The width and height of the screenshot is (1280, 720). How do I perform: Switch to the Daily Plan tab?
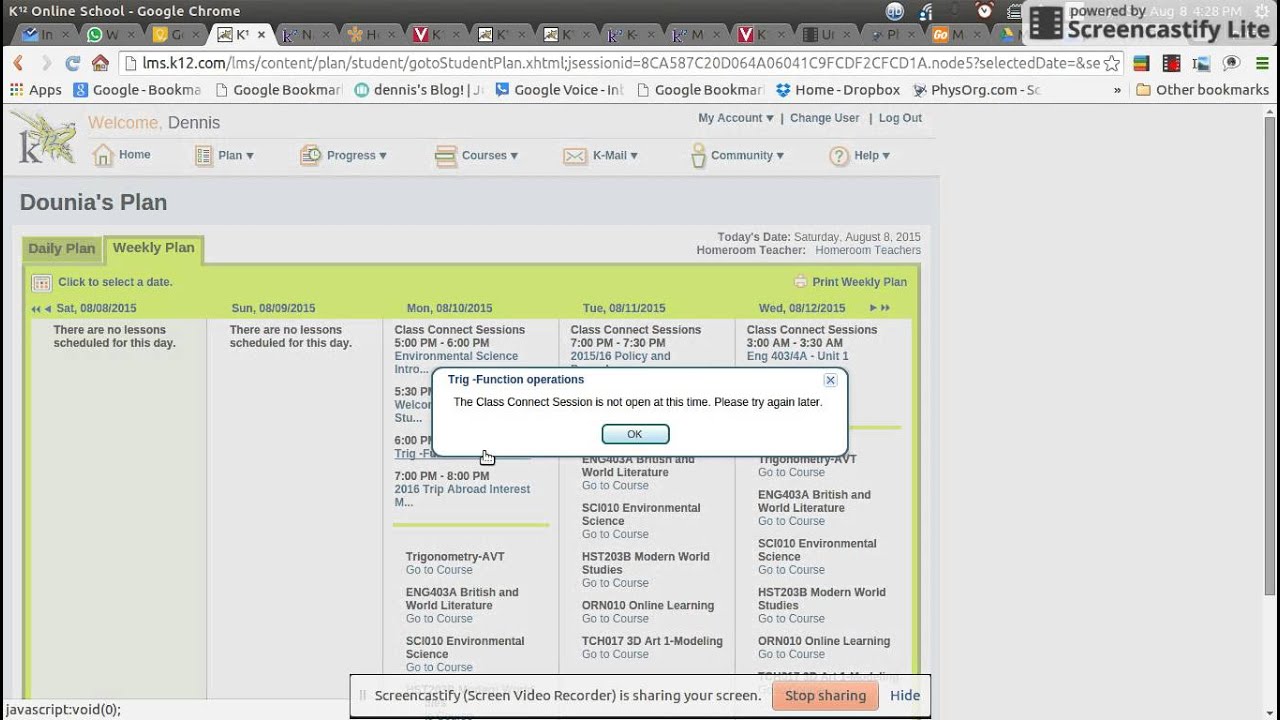[62, 249]
